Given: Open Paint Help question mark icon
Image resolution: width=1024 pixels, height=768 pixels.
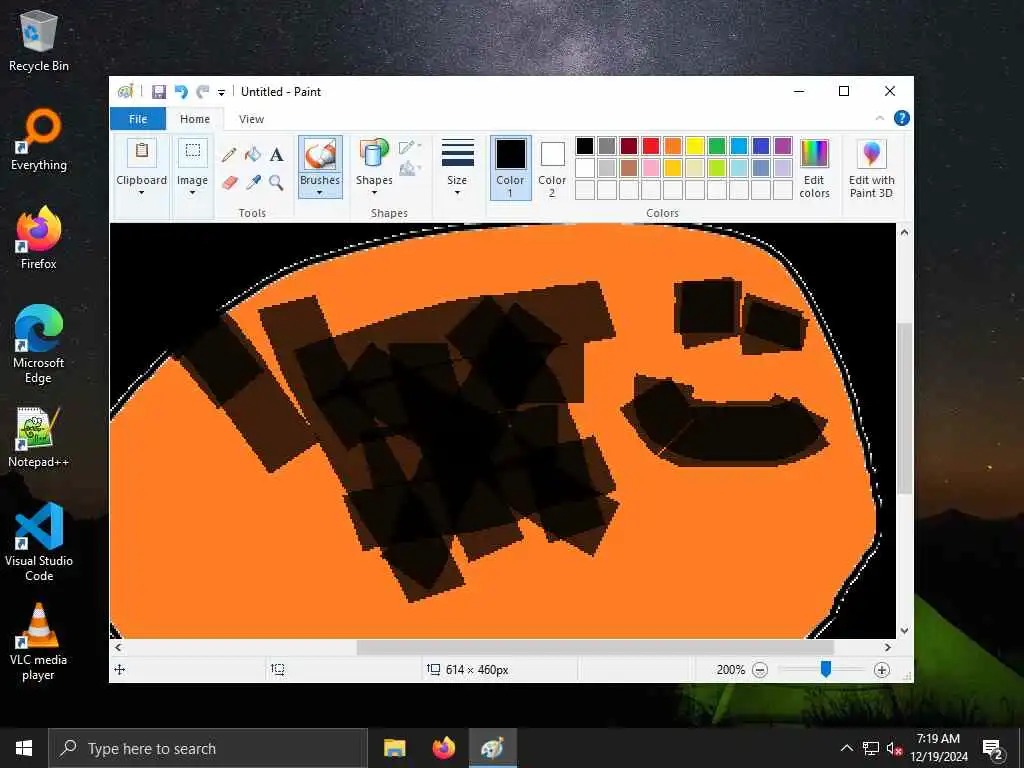Looking at the screenshot, I should 902,118.
